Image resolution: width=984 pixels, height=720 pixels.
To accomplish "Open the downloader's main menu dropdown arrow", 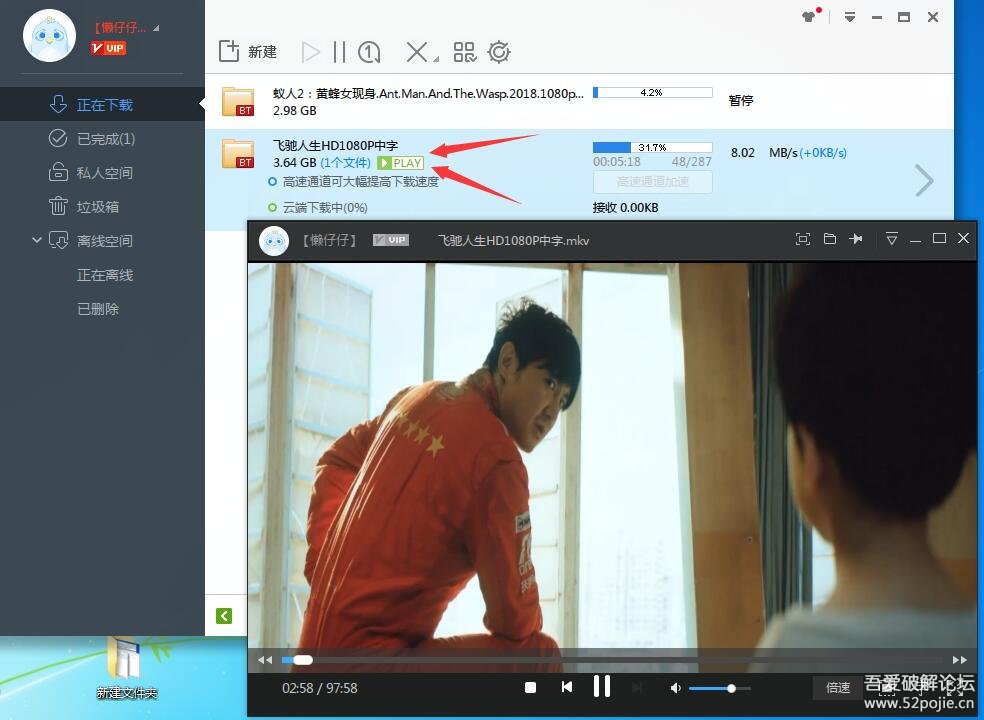I will (850, 18).
